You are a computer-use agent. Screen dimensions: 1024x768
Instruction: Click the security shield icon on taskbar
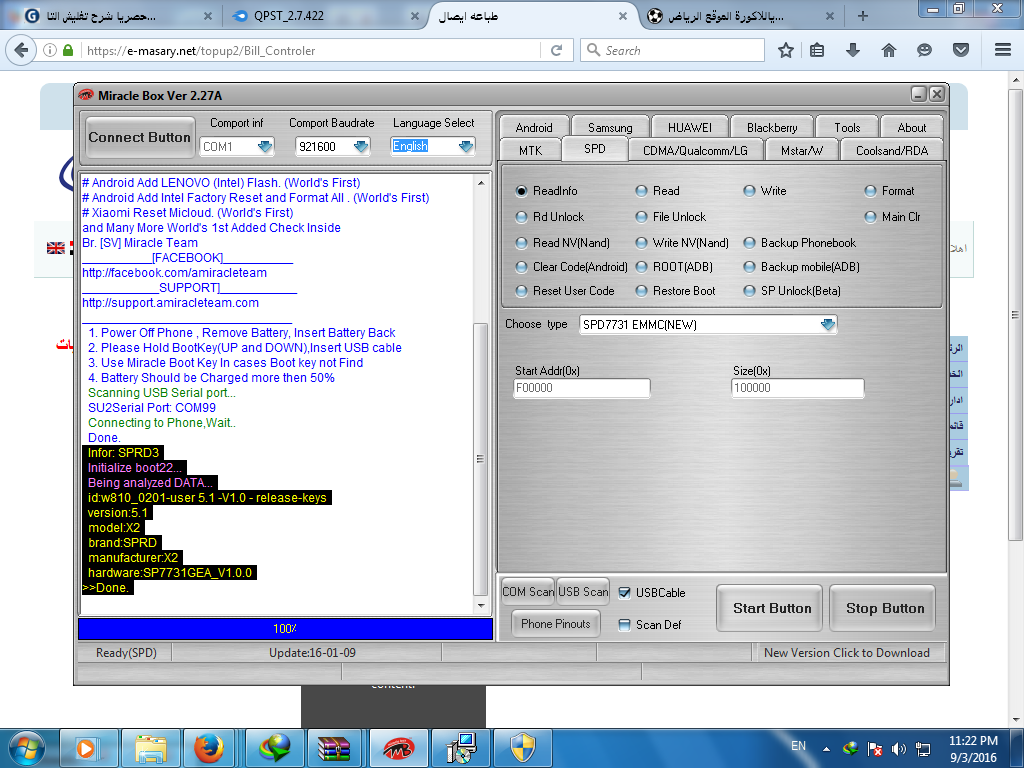point(522,748)
